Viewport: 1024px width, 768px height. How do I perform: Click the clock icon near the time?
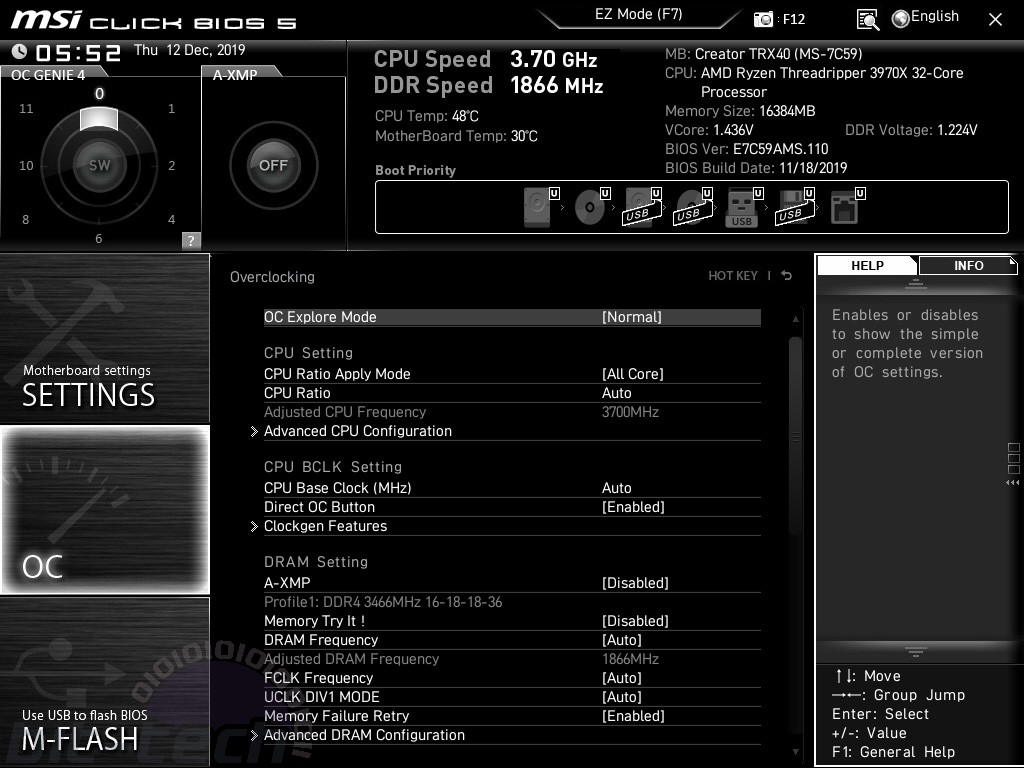click(x=20, y=51)
